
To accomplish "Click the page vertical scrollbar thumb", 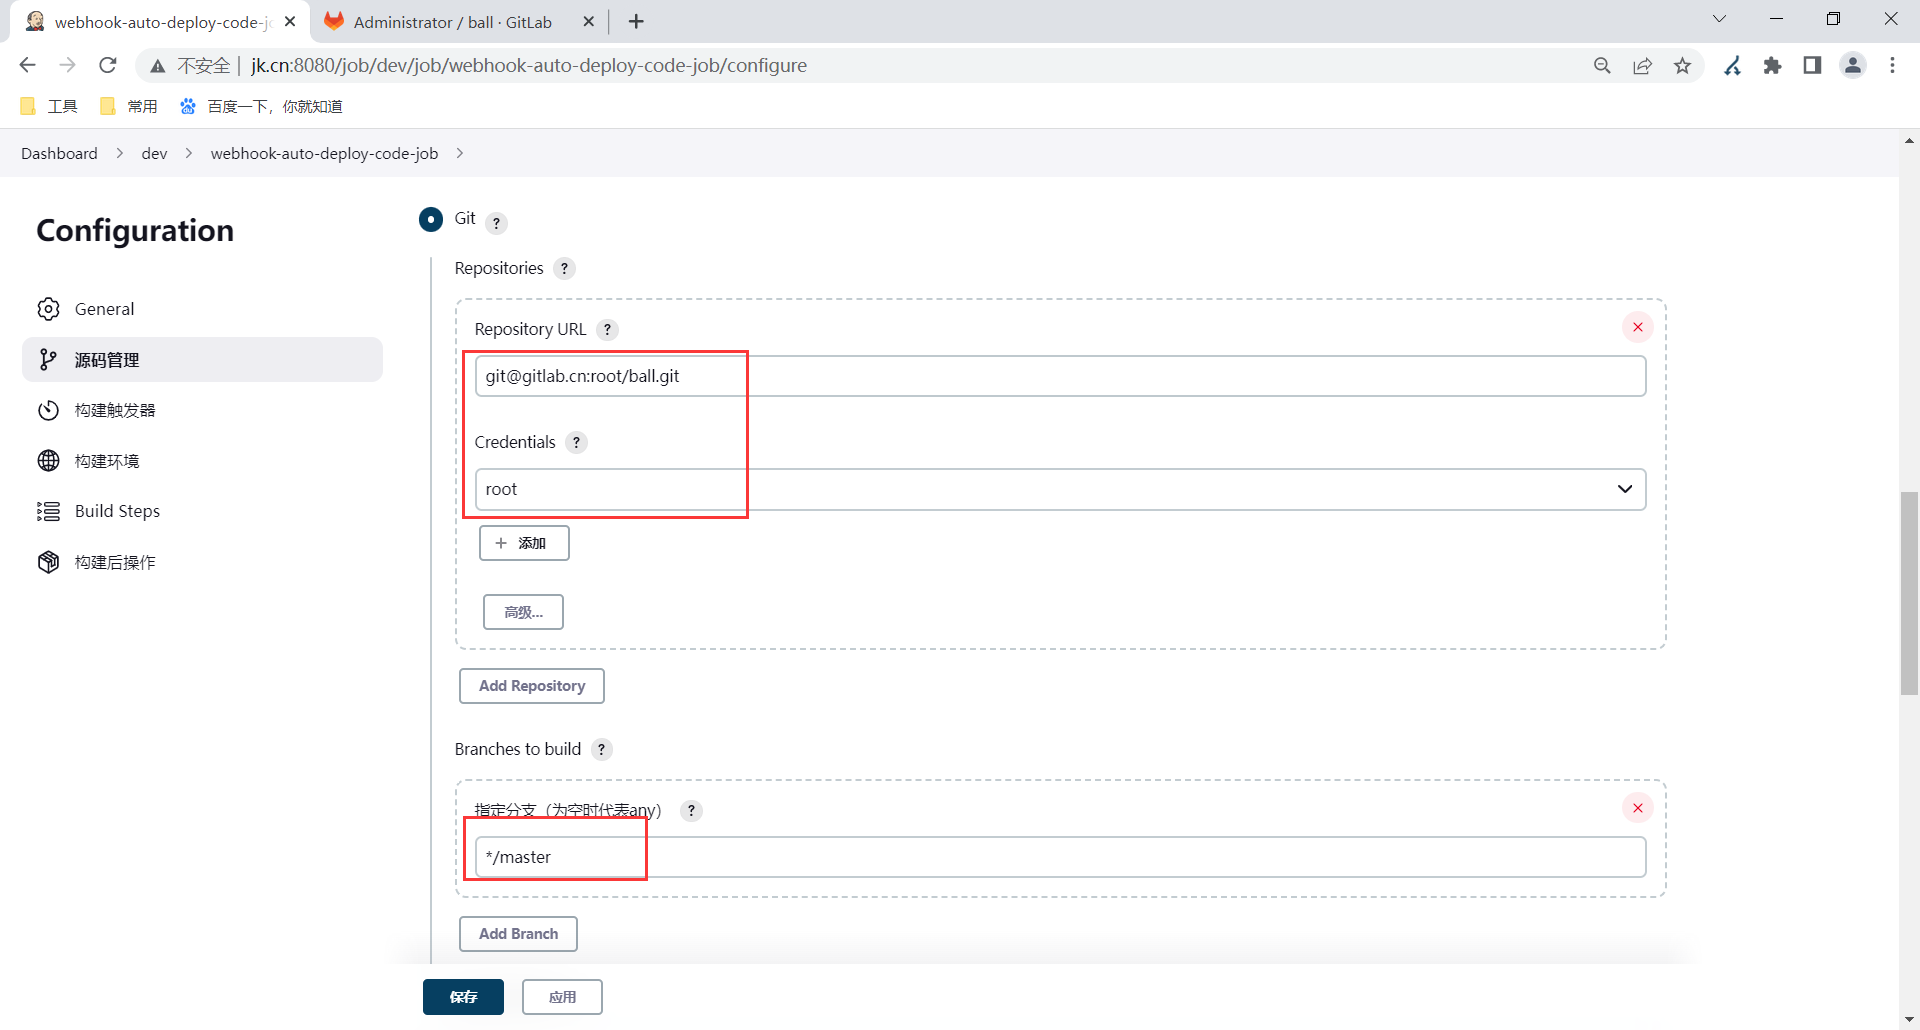I will [x=1909, y=593].
